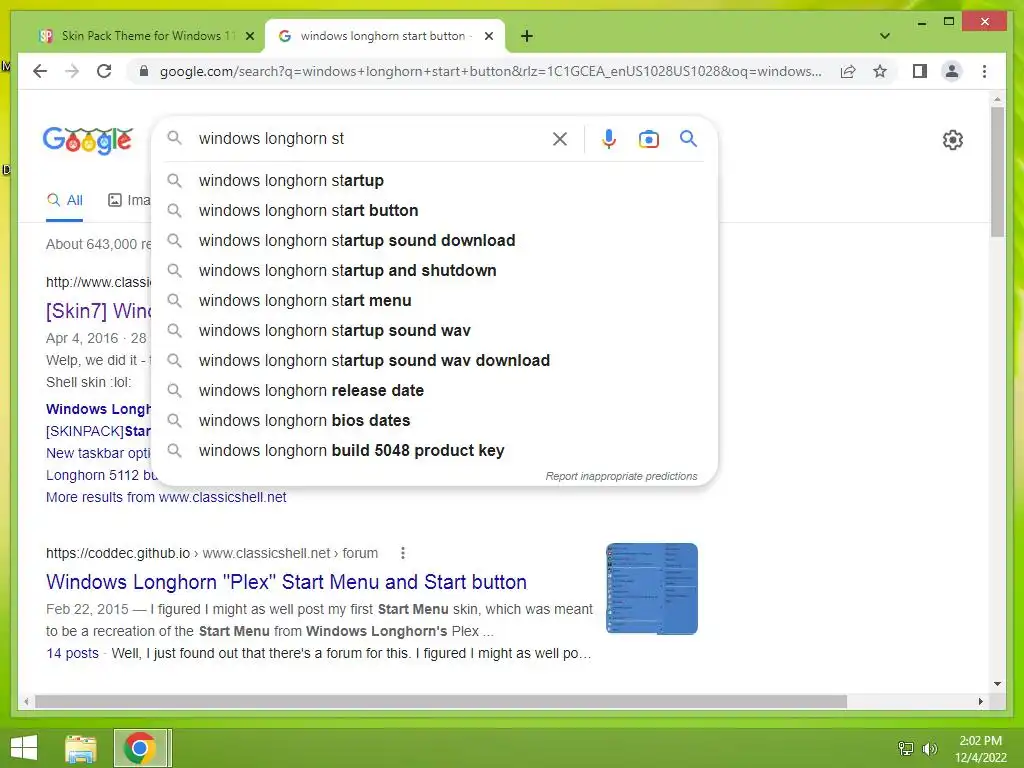Click the browser forward arrow
The width and height of the screenshot is (1024, 768).
(72, 71)
